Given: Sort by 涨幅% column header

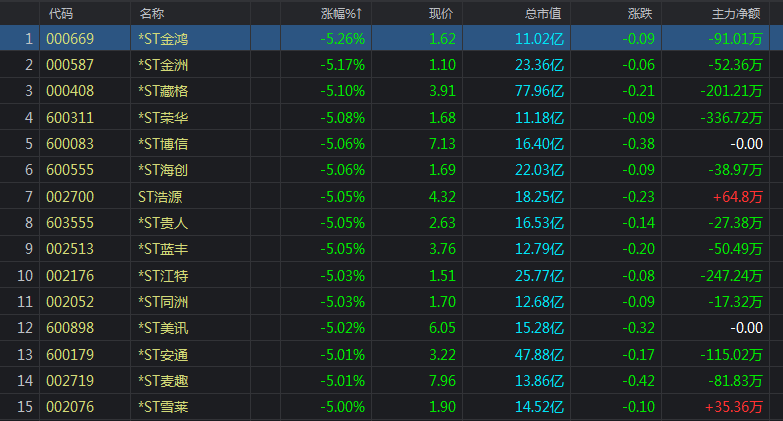Looking at the screenshot, I should 341,13.
